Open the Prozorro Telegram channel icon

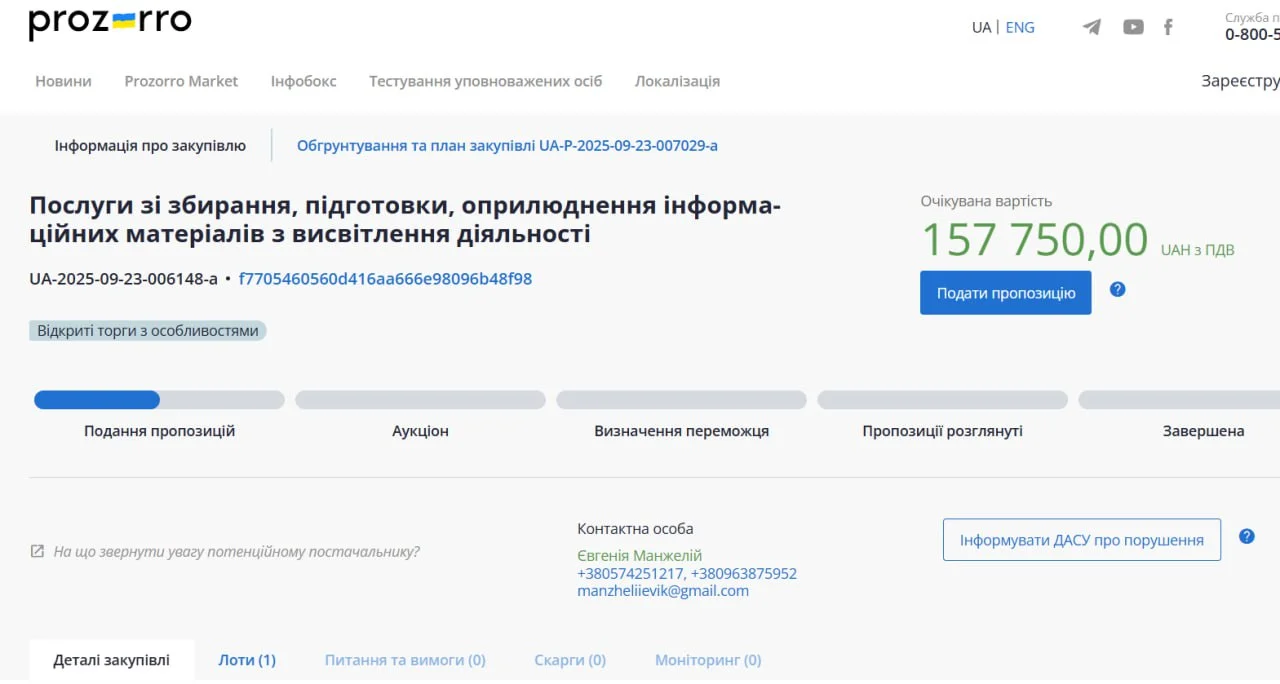click(x=1092, y=27)
